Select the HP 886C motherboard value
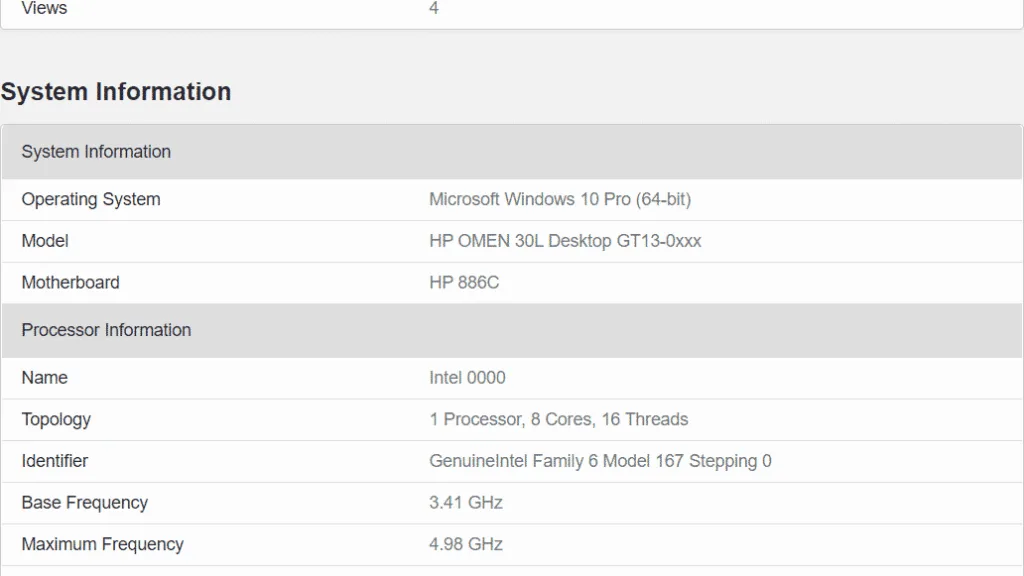The height and width of the screenshot is (576, 1024). pyautogui.click(x=464, y=282)
